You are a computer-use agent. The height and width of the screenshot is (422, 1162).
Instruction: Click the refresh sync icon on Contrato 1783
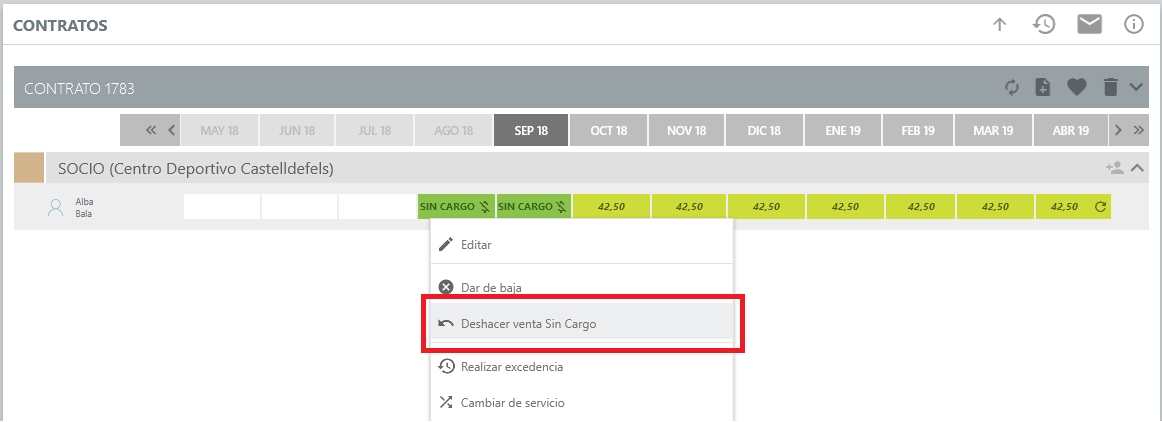(x=1012, y=88)
